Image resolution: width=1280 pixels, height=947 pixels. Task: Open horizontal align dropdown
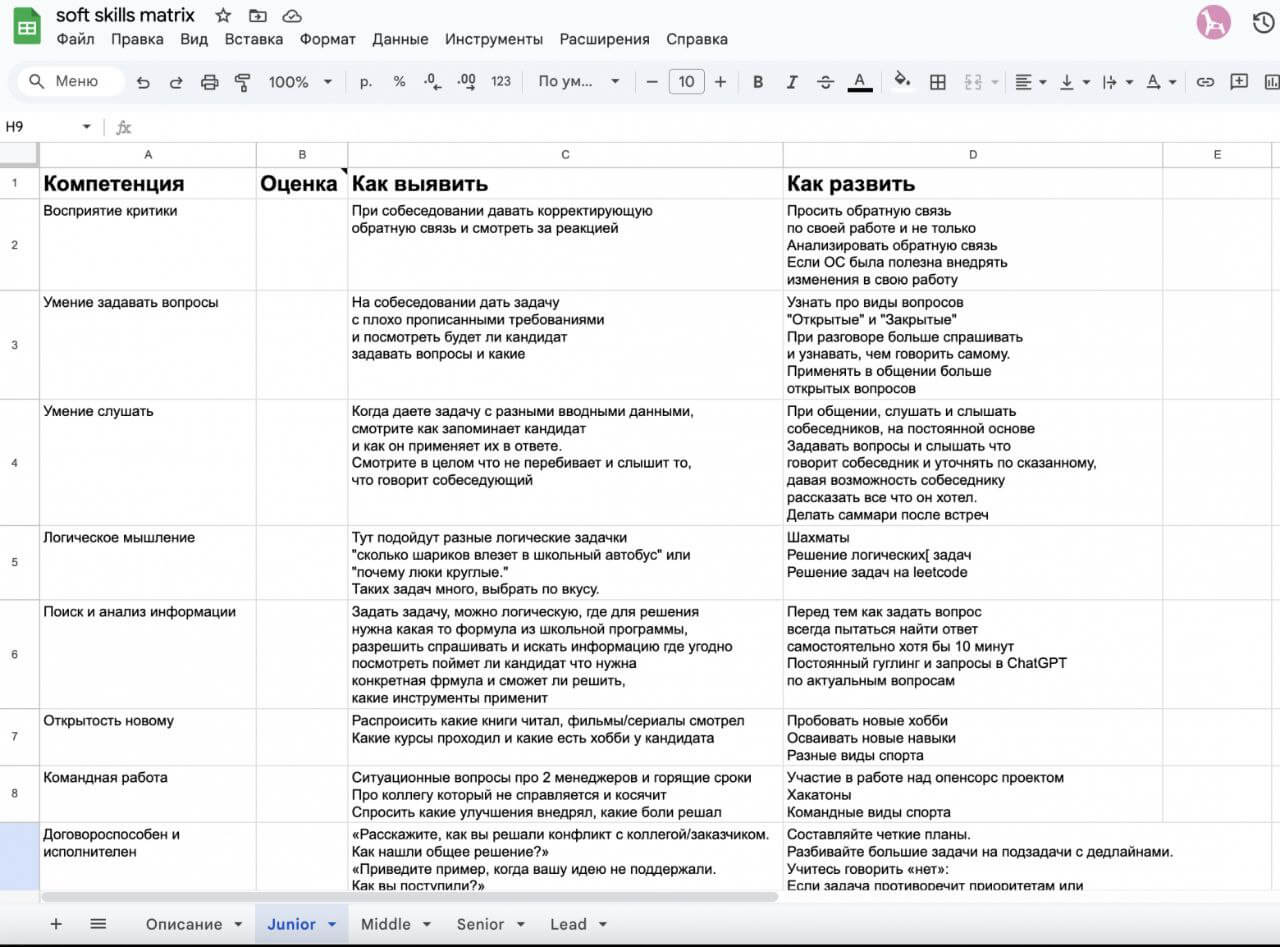(1031, 82)
